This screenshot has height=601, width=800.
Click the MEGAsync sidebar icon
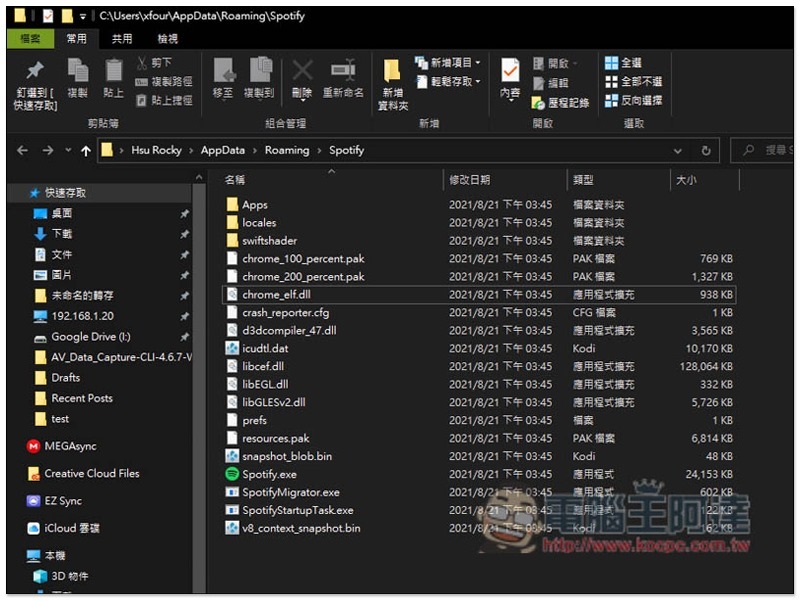(33, 446)
